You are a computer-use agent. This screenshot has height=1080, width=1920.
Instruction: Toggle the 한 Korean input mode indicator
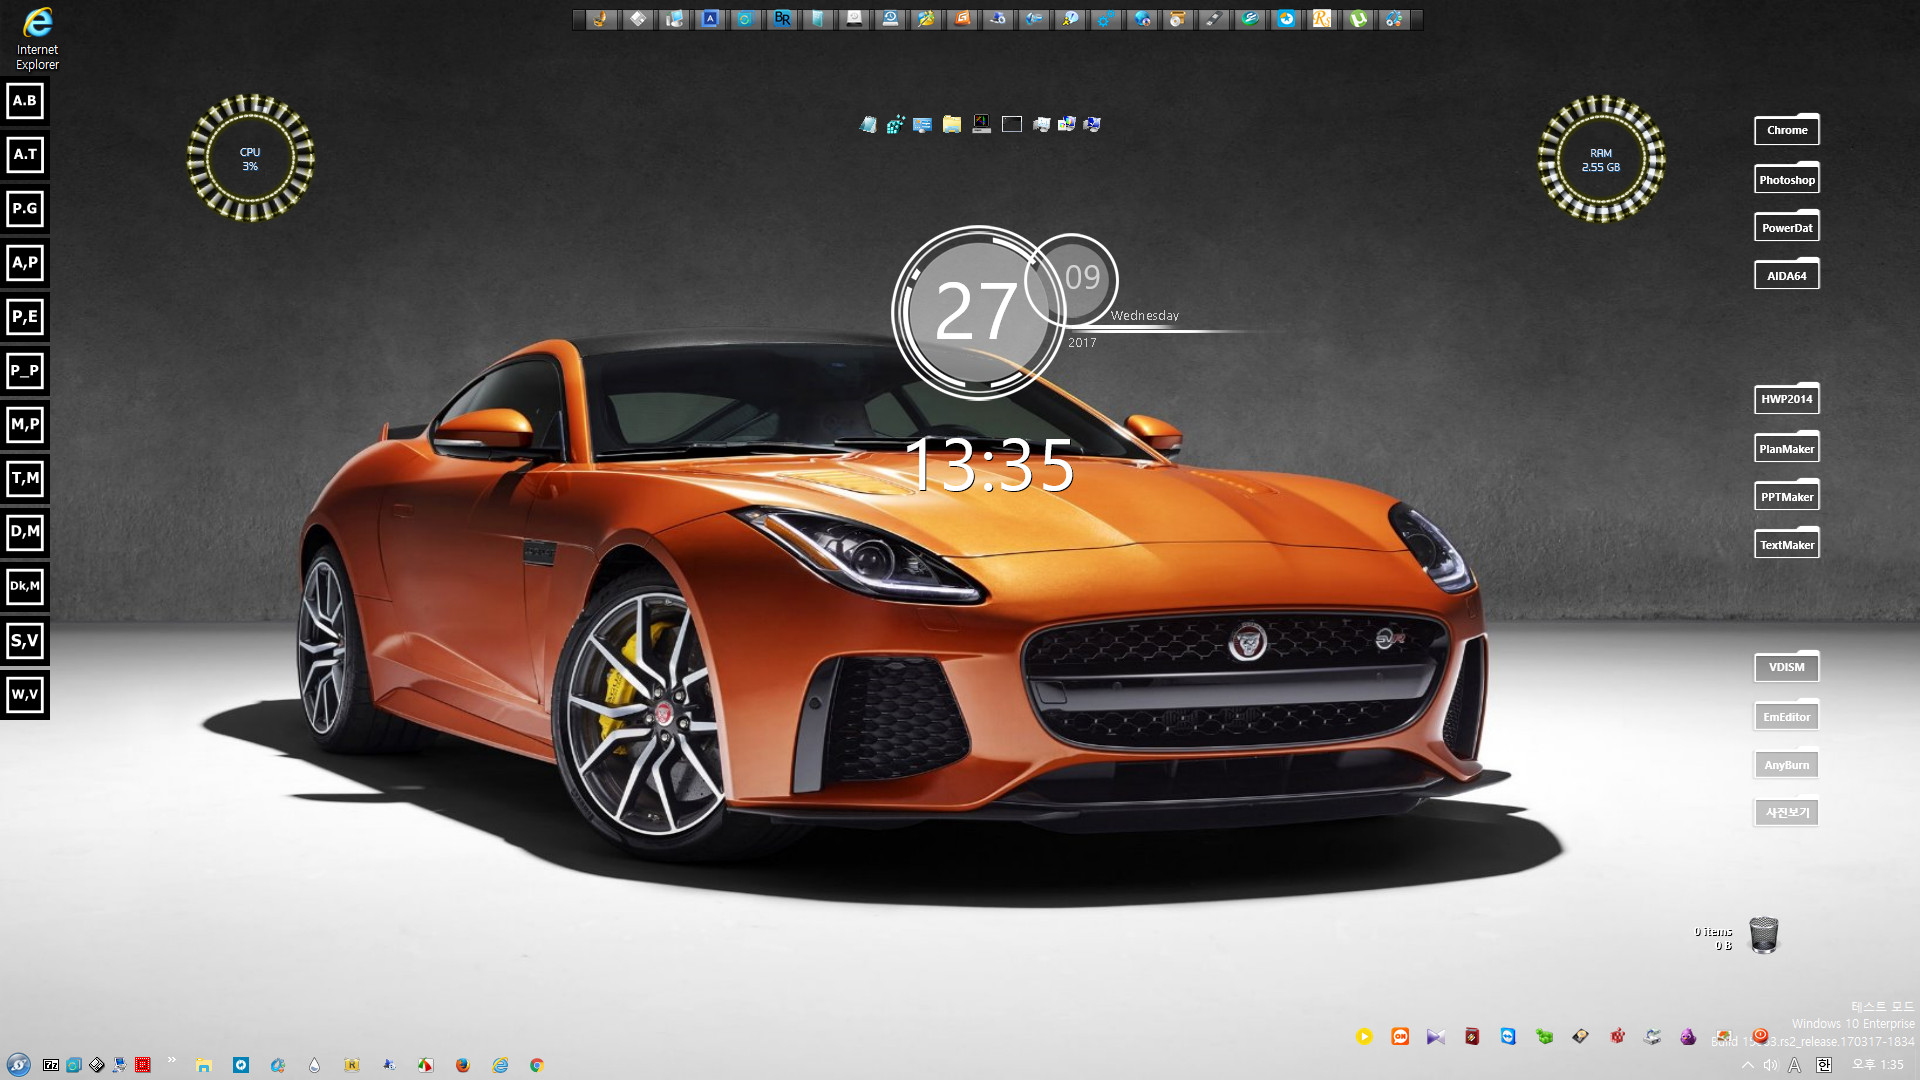[1824, 1065]
